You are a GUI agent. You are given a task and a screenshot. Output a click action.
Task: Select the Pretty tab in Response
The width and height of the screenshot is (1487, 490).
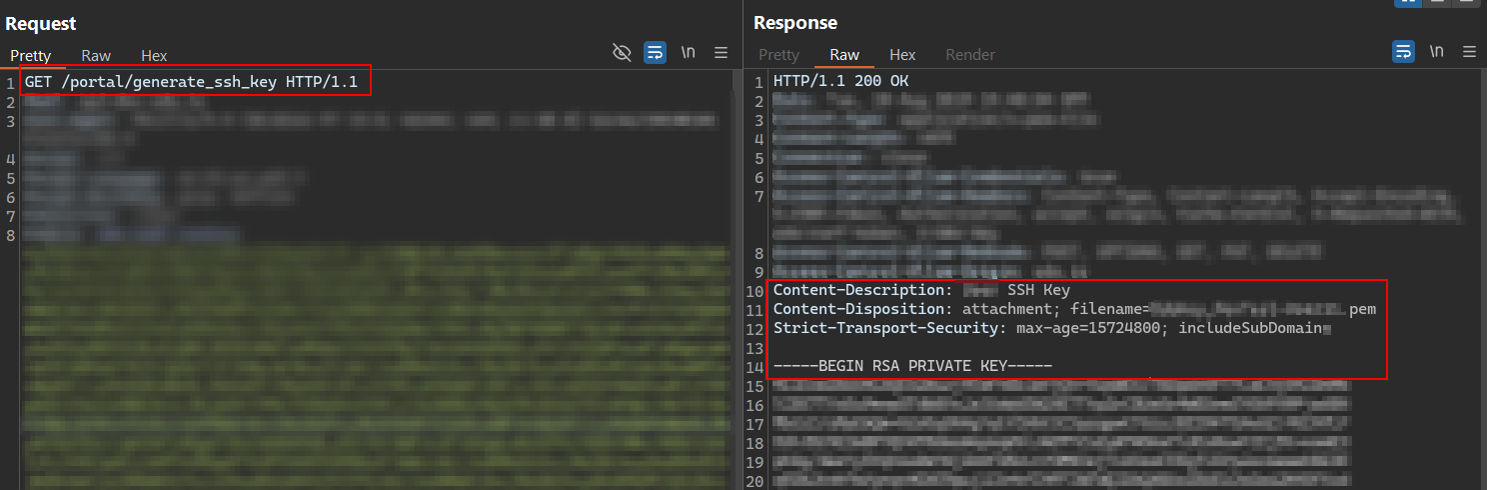pyautogui.click(x=779, y=56)
